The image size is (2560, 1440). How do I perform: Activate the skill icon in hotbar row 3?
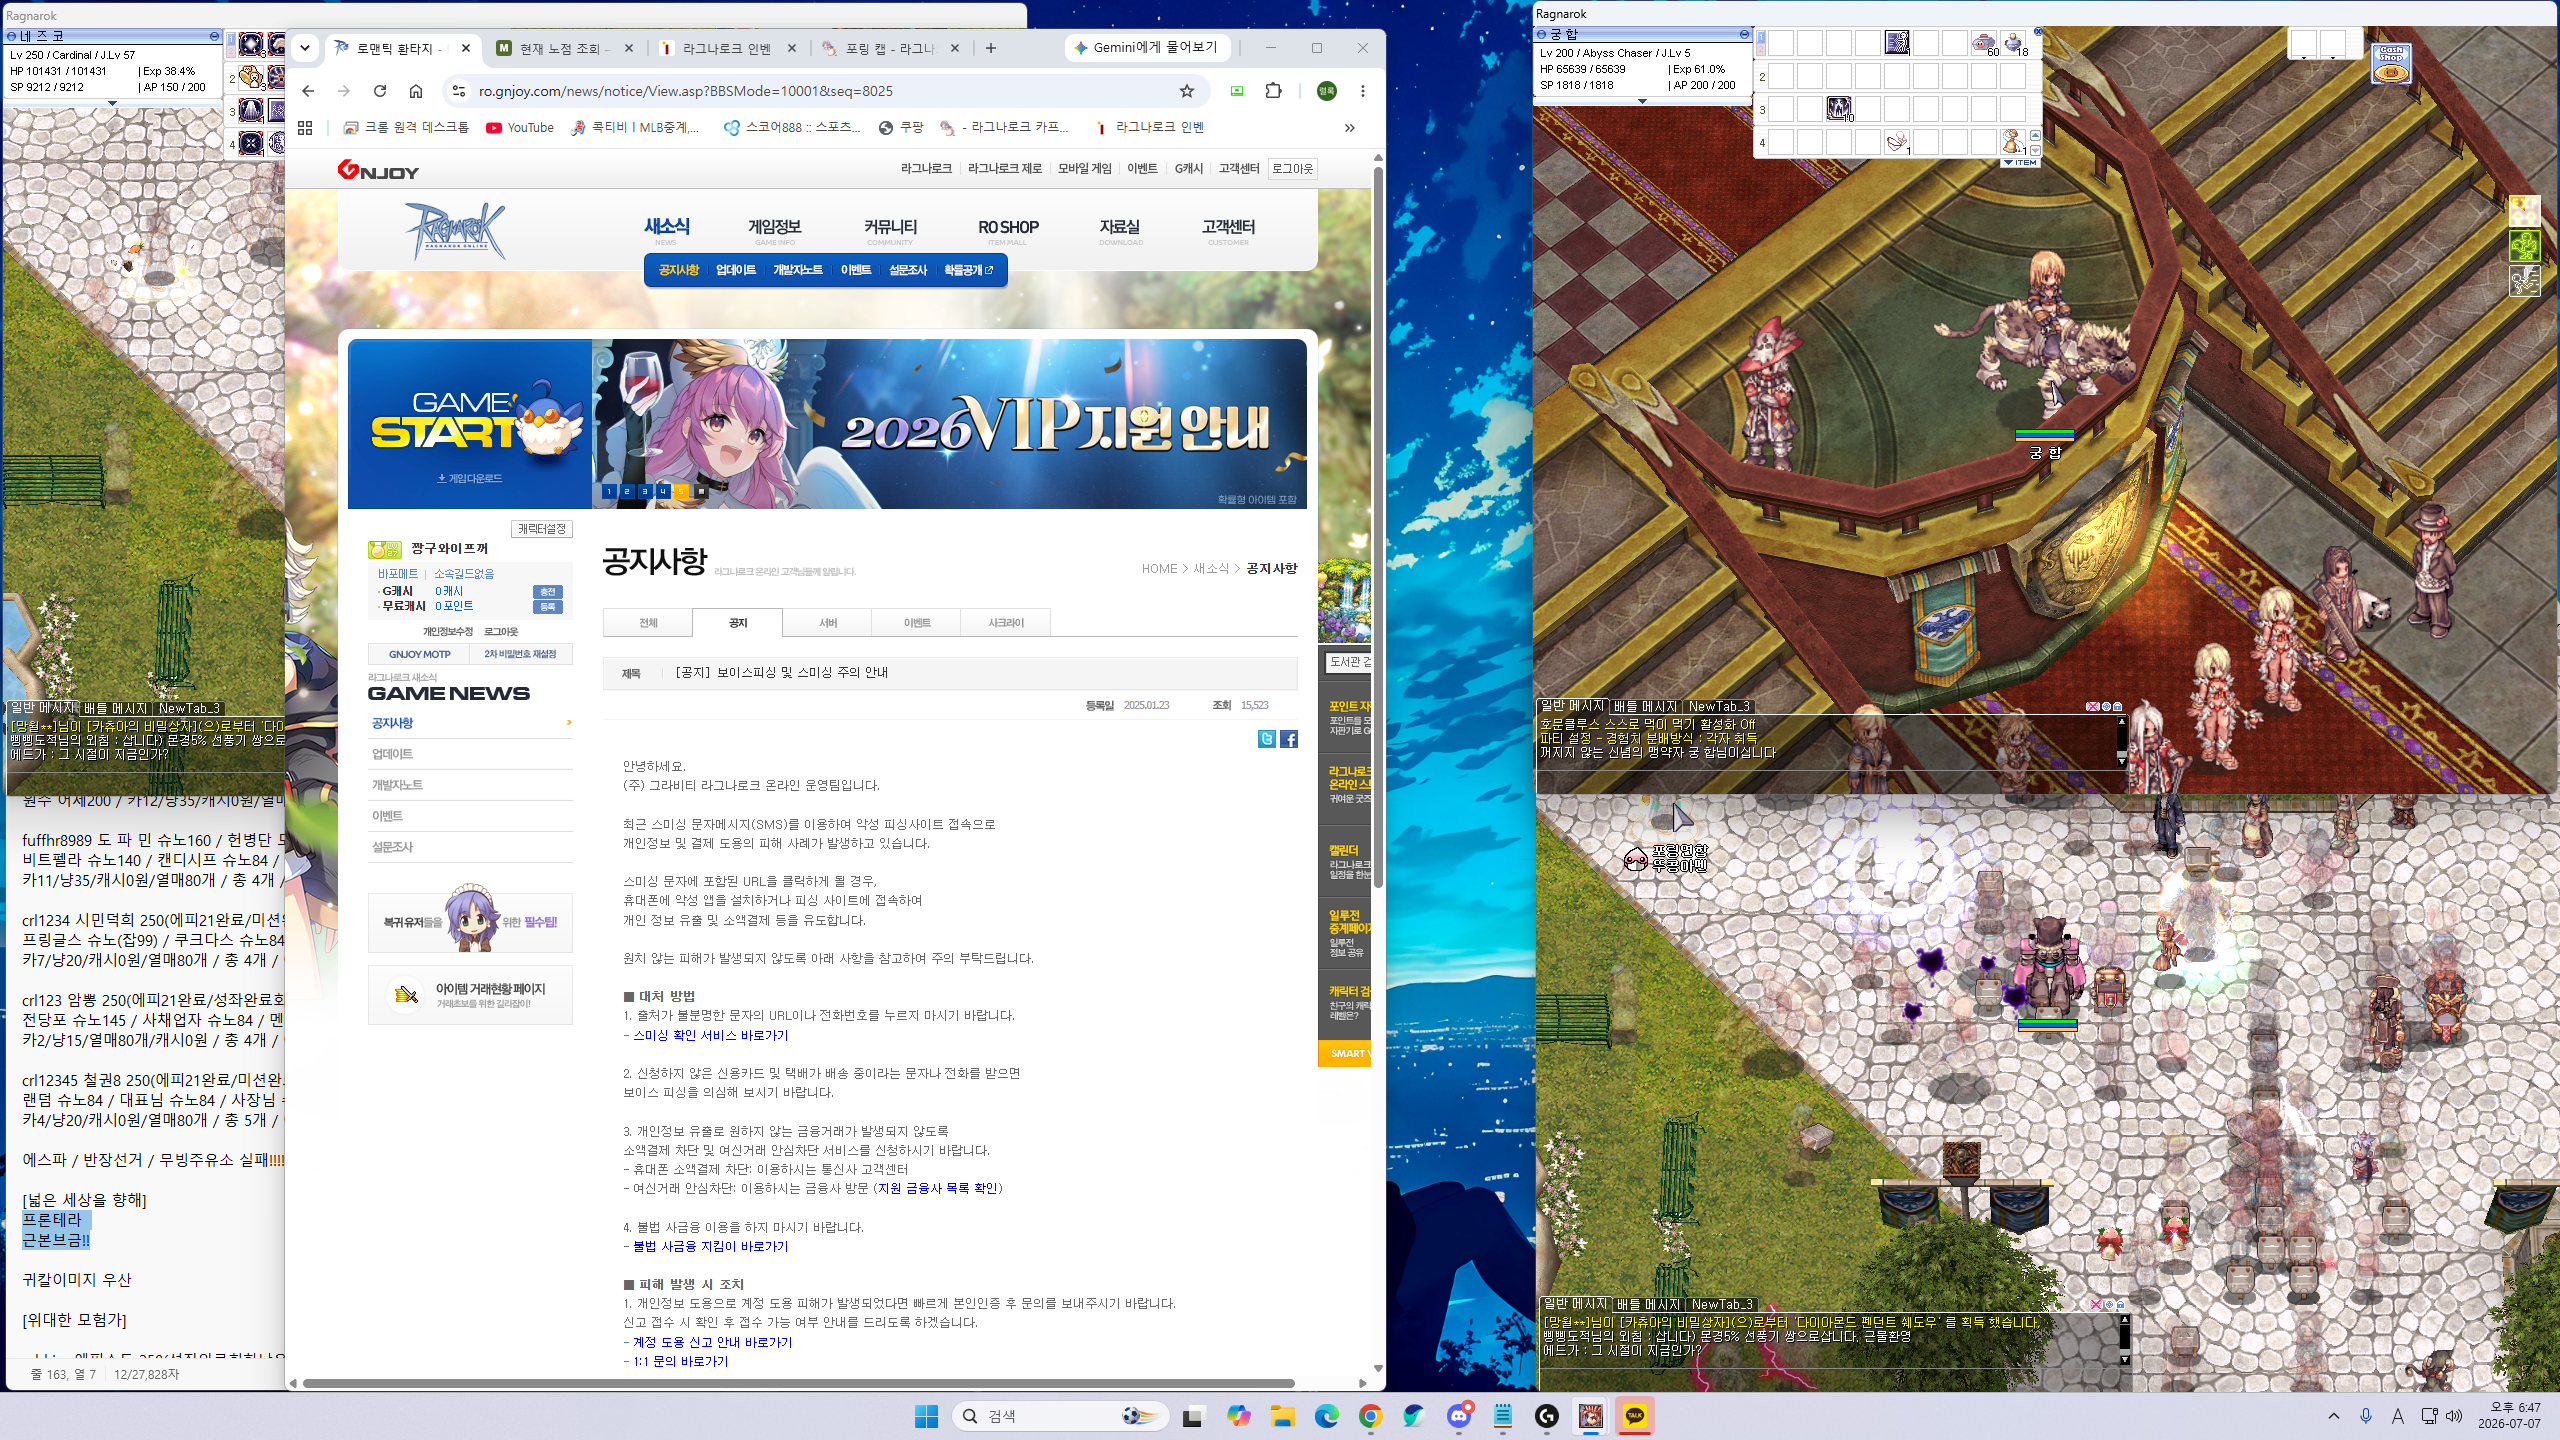(1839, 109)
